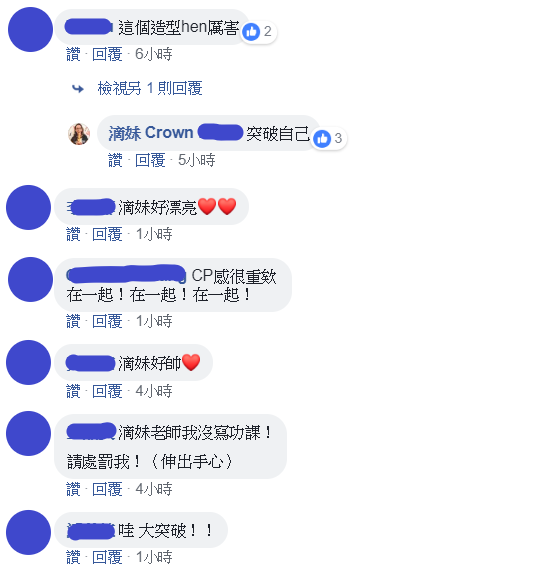Reply to the CP感很重欸 comment
Screen dimensions: 547x578
pyautogui.click(x=107, y=321)
